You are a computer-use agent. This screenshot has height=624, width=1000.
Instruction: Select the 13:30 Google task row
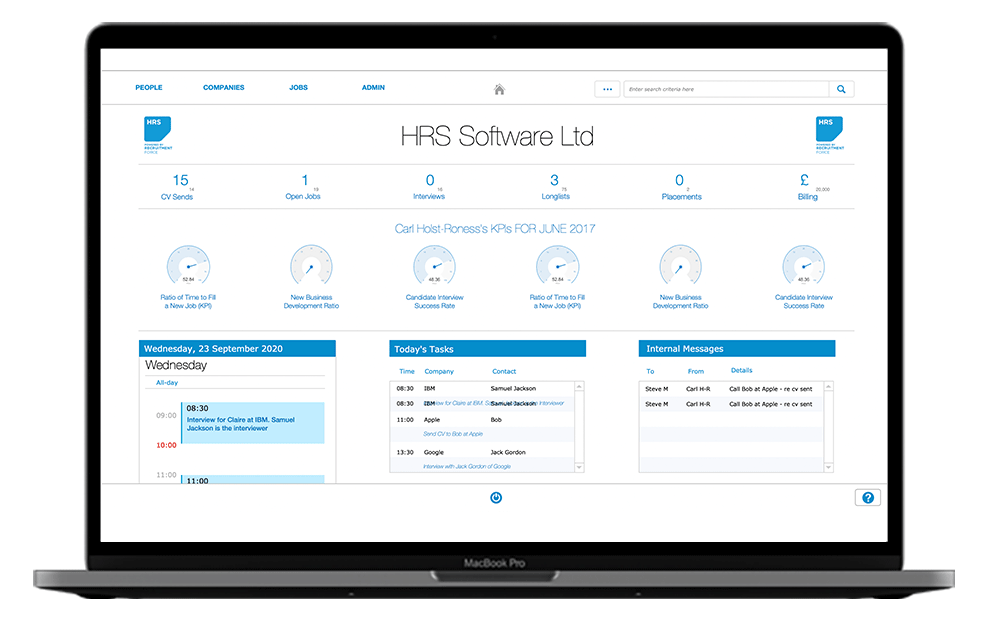click(x=480, y=453)
